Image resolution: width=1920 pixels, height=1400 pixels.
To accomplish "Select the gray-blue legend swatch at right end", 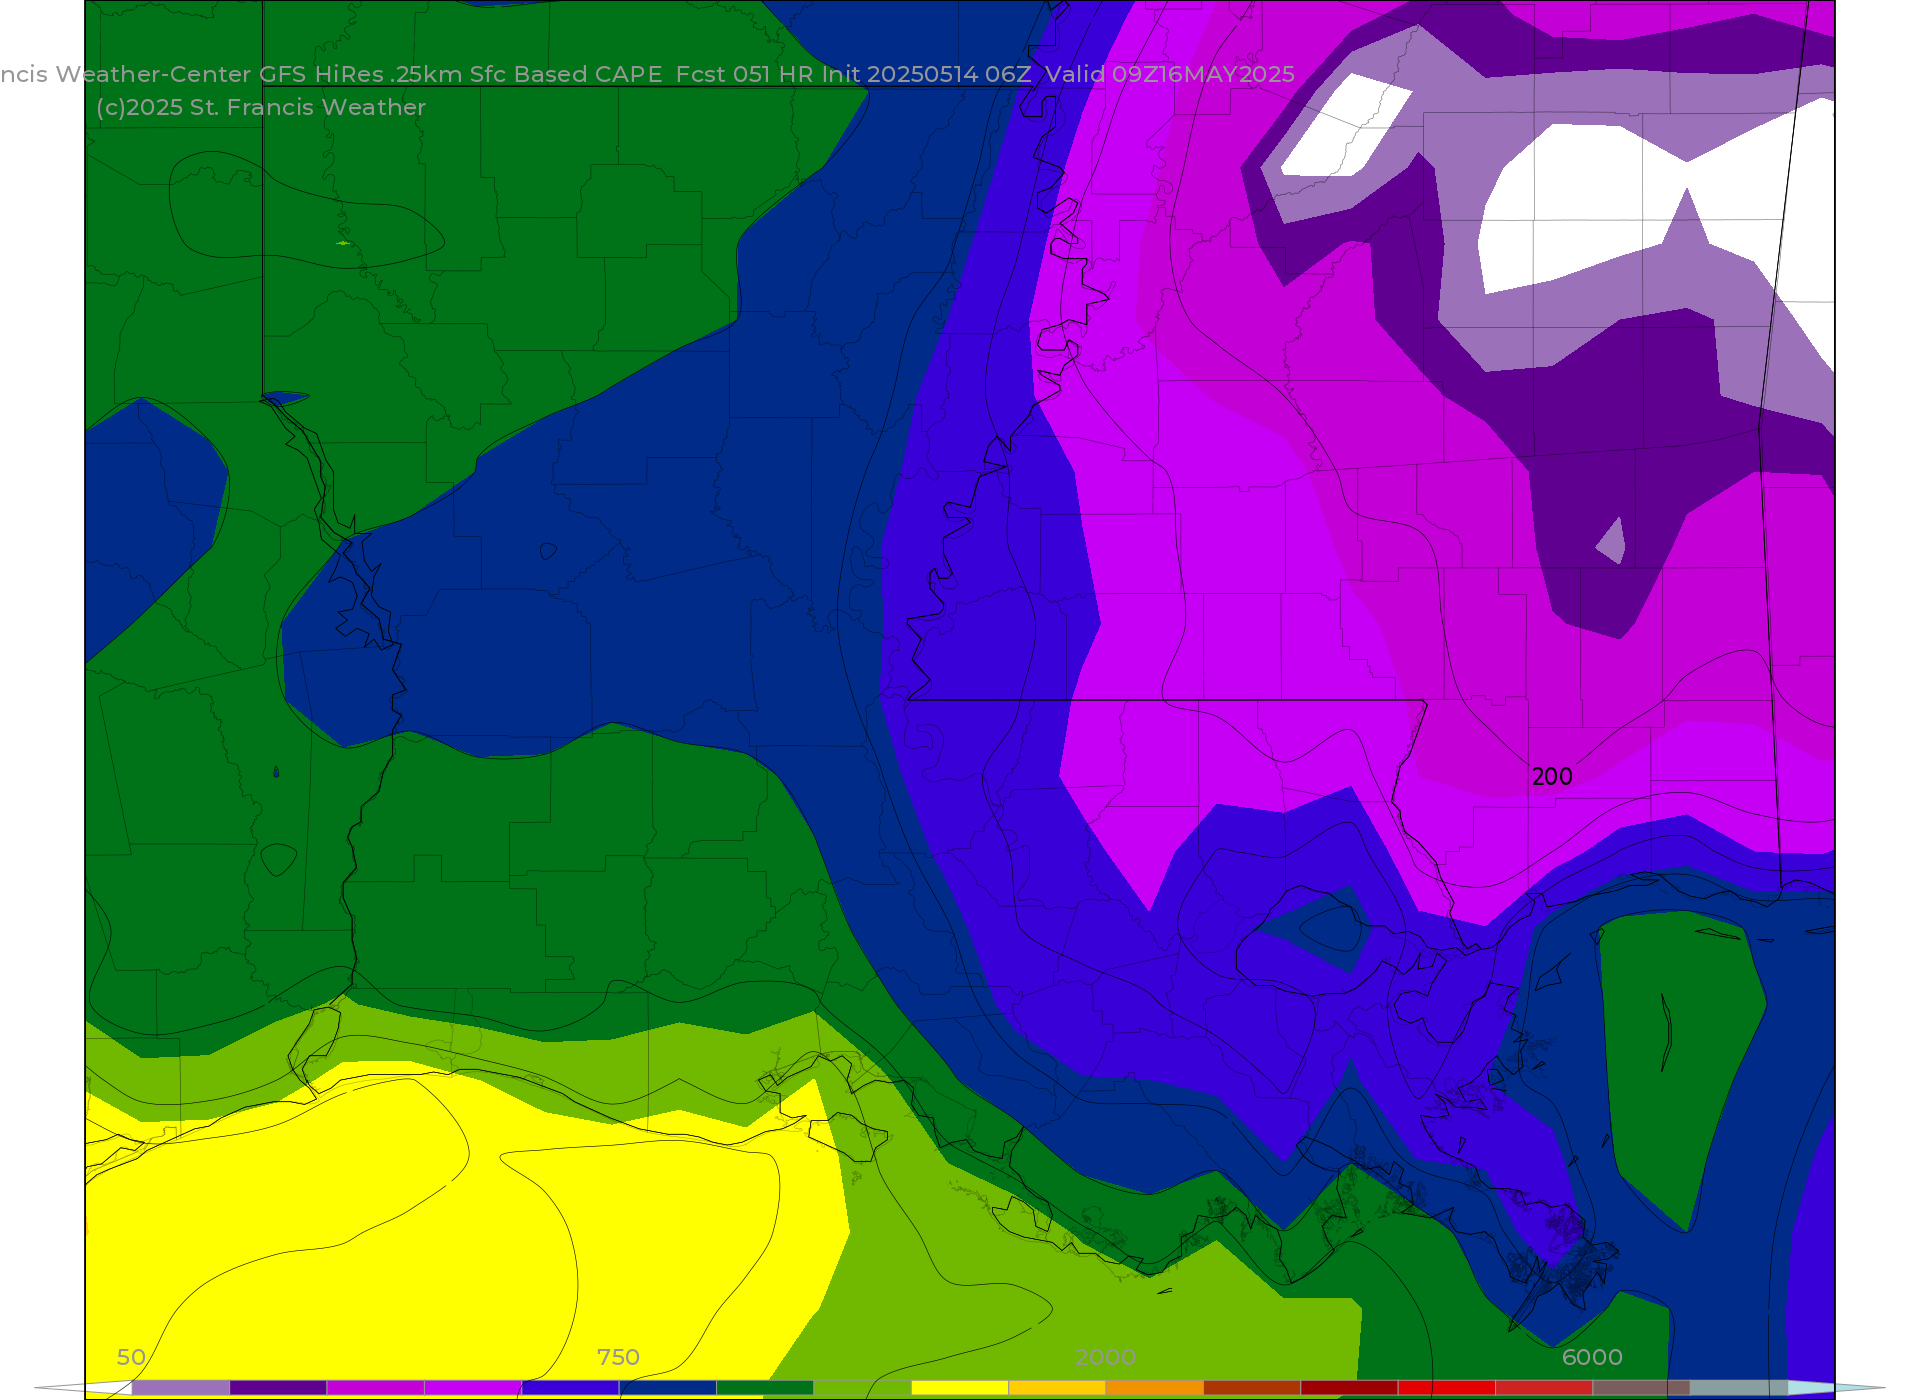I will coord(1738,1388).
